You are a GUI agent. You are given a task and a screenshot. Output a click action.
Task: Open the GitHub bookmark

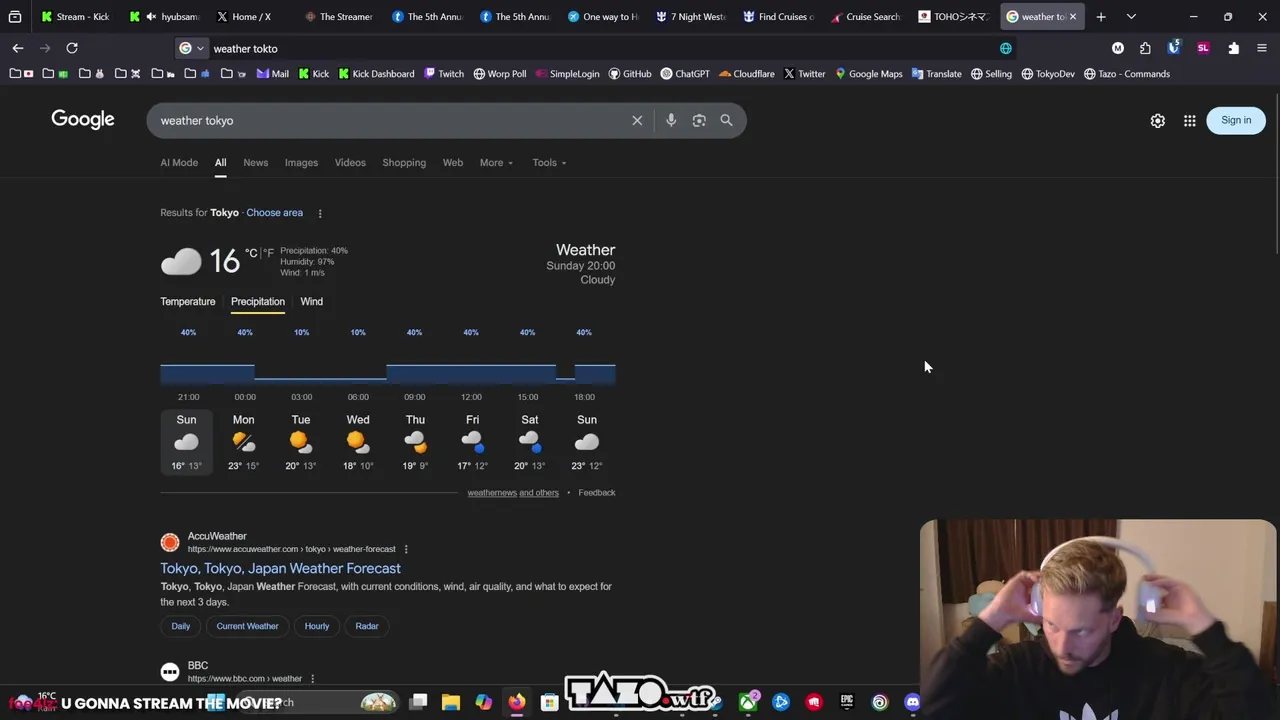click(630, 73)
